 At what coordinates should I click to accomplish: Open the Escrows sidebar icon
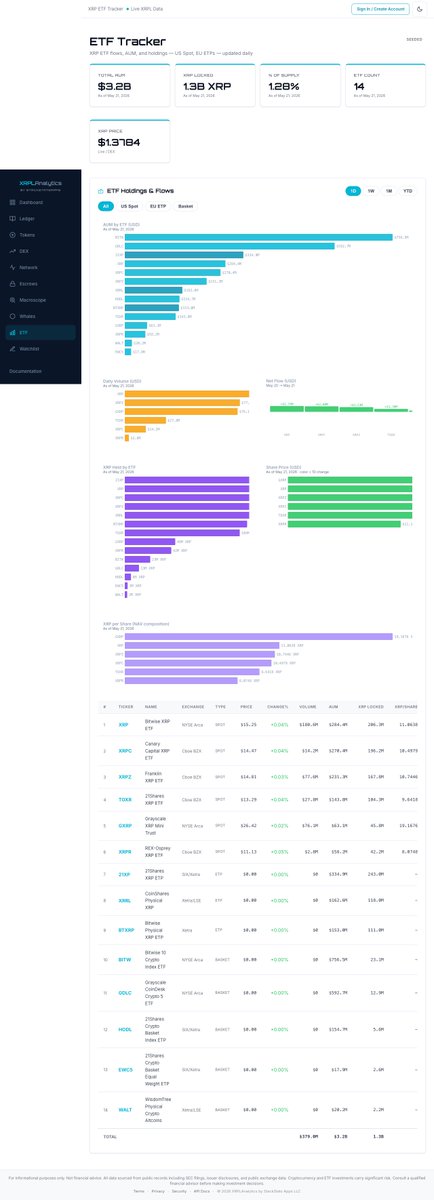pyautogui.click(x=10, y=284)
